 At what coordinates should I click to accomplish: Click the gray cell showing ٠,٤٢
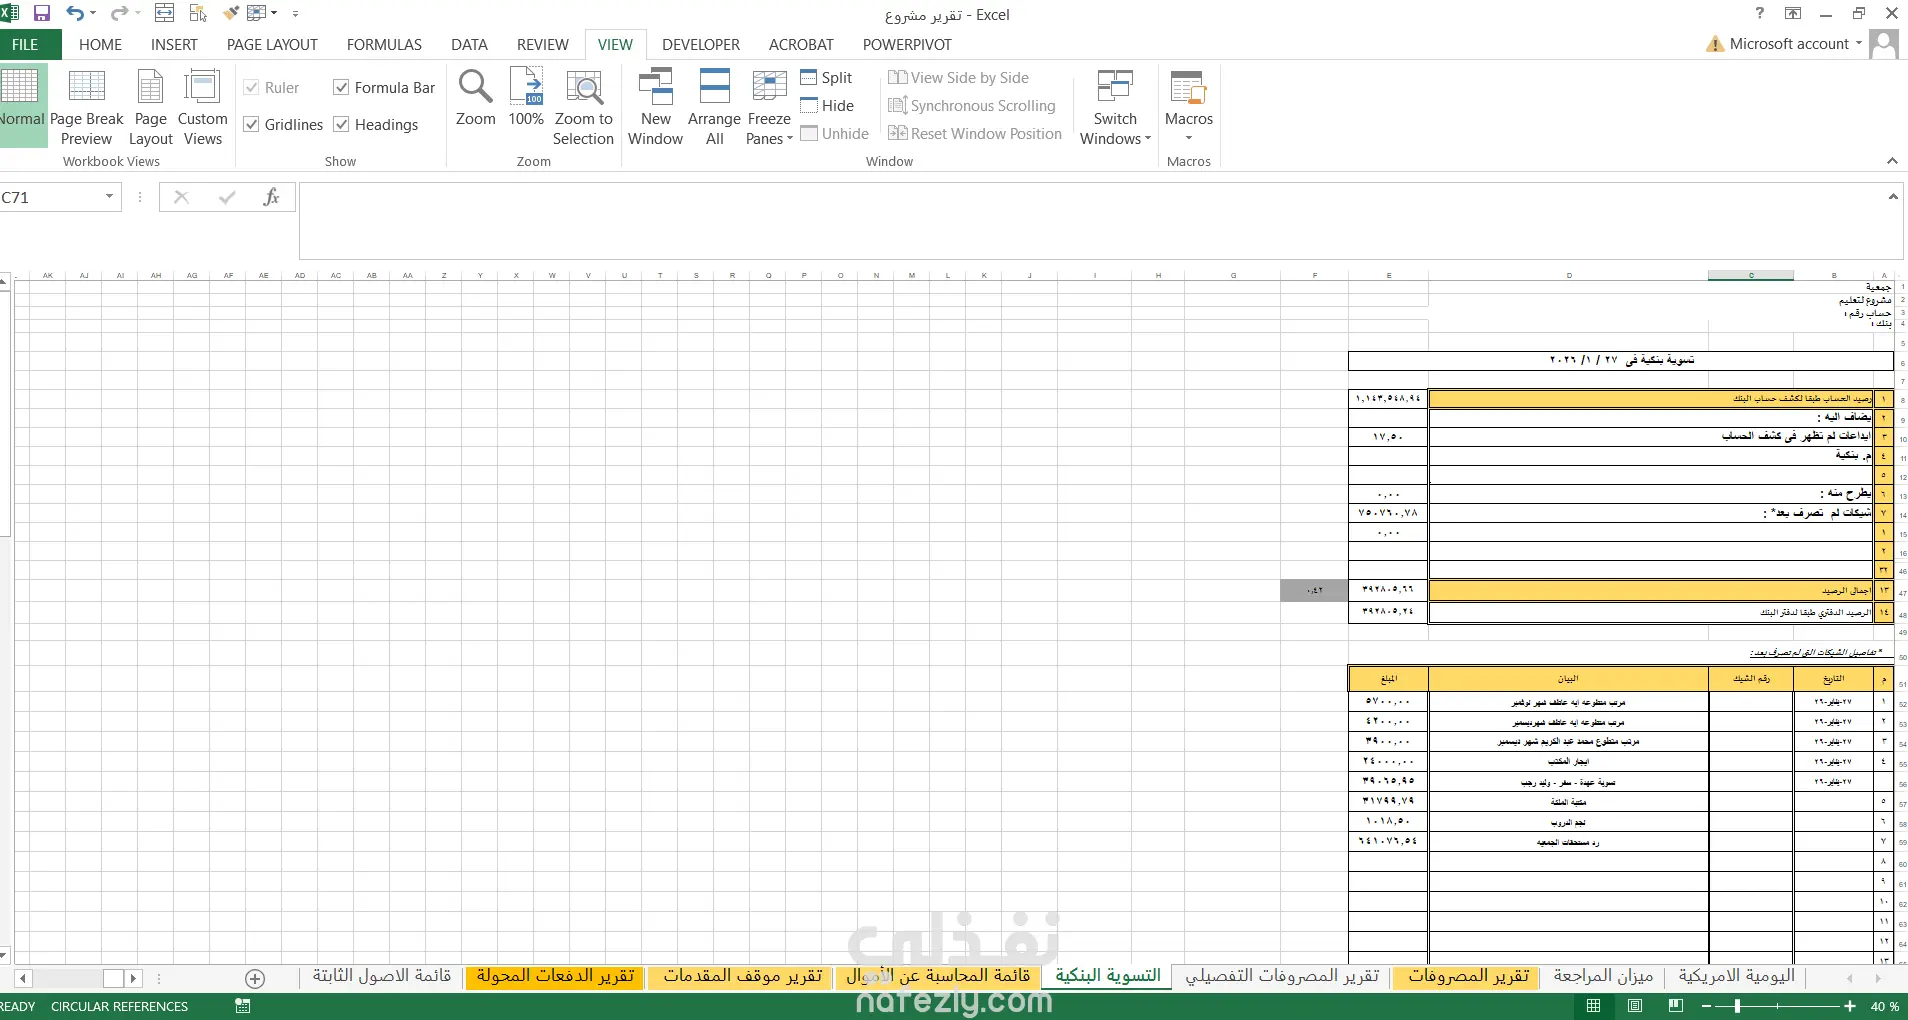pyautogui.click(x=1314, y=590)
